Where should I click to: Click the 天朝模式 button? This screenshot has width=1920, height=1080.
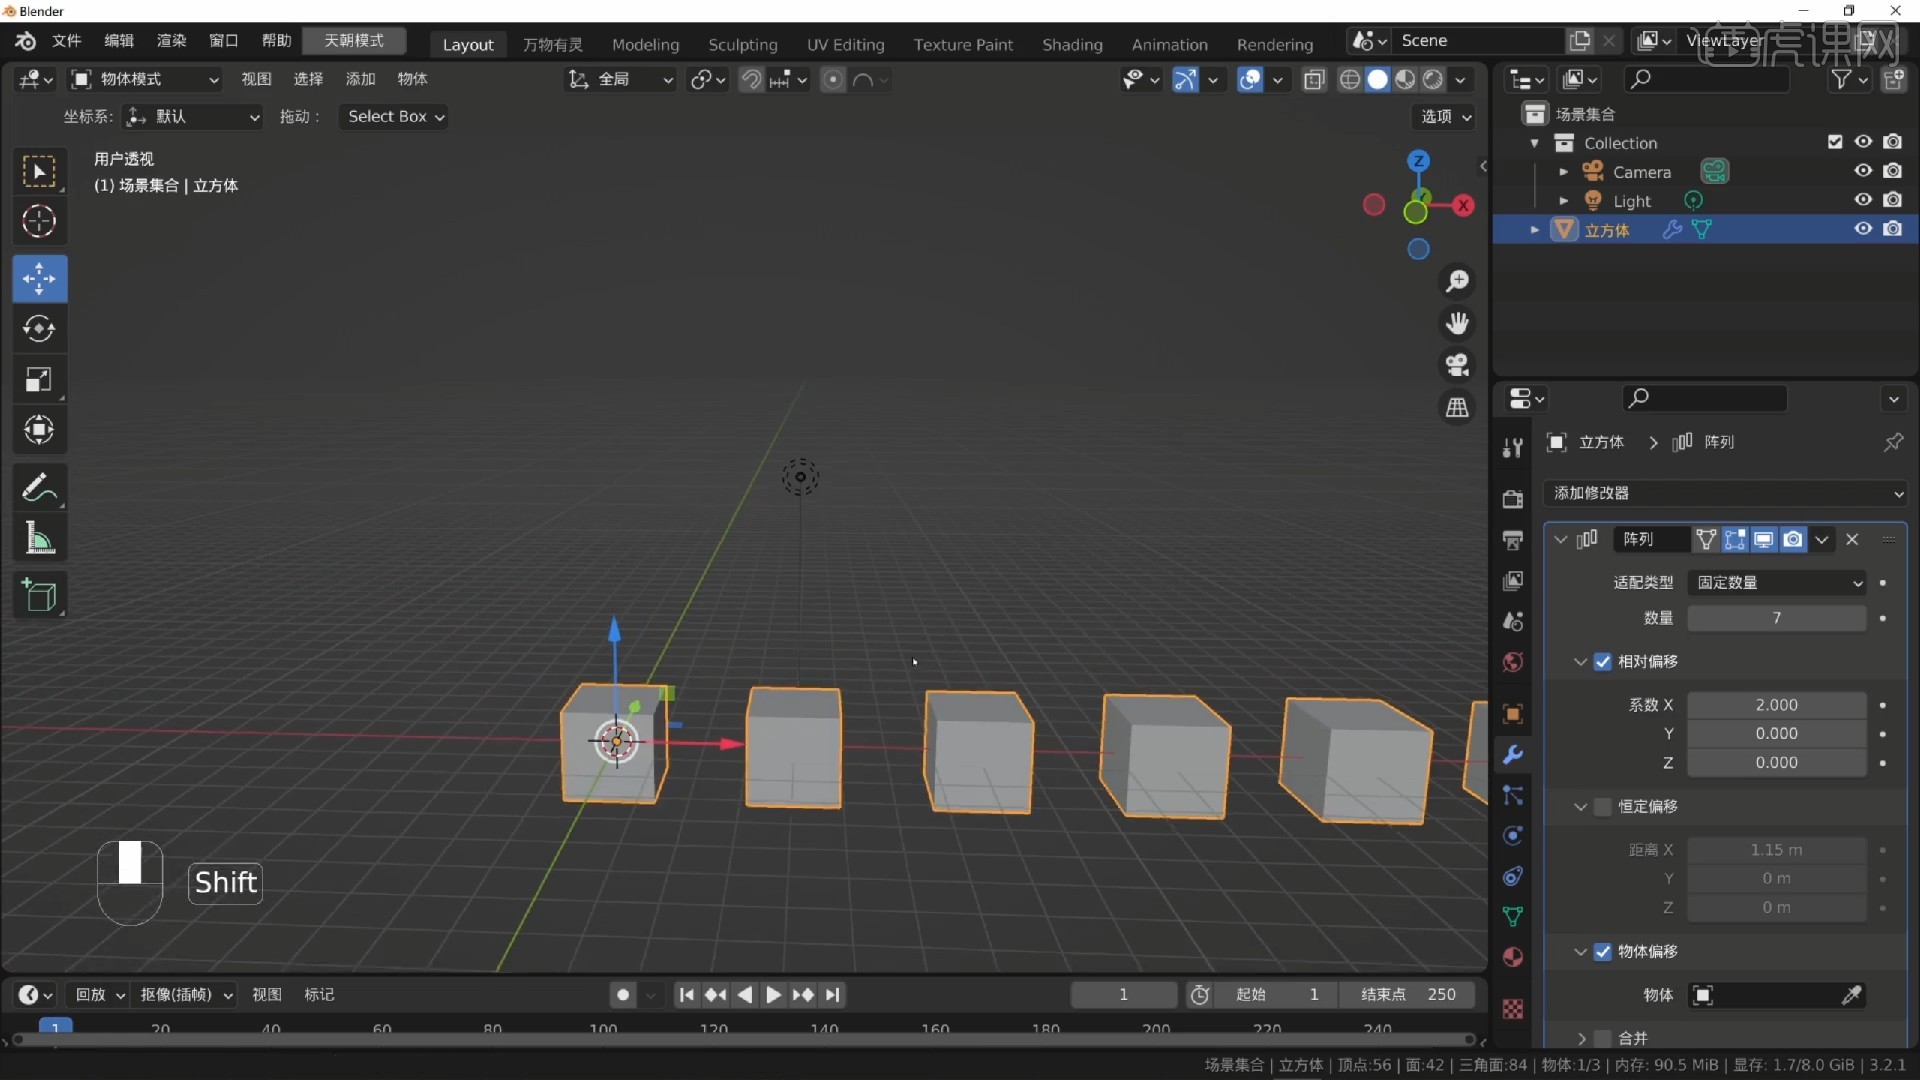tap(354, 40)
